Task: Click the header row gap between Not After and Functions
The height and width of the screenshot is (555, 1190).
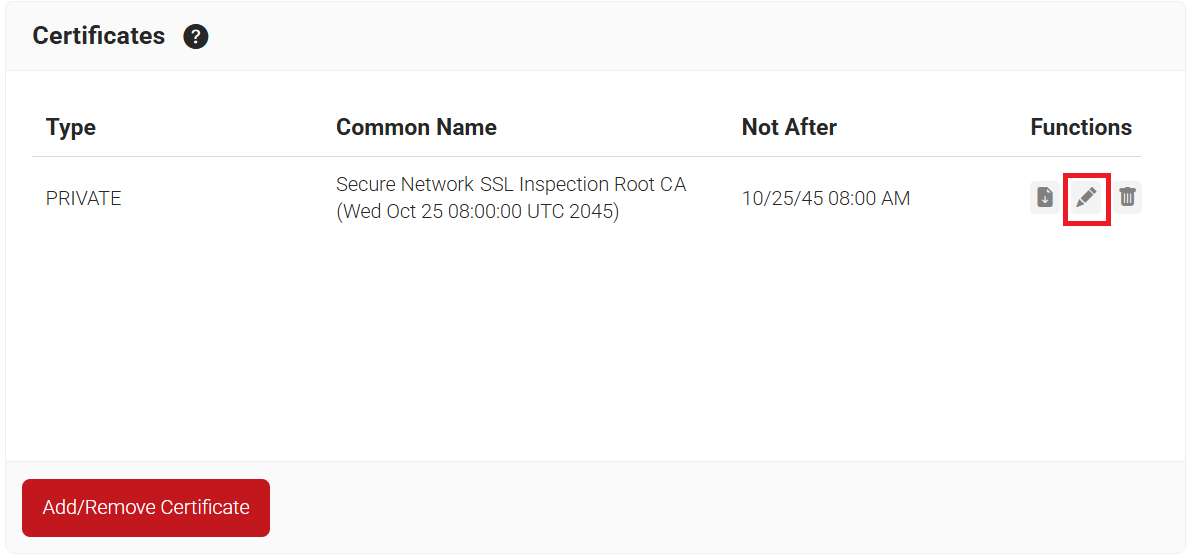Action: [935, 127]
